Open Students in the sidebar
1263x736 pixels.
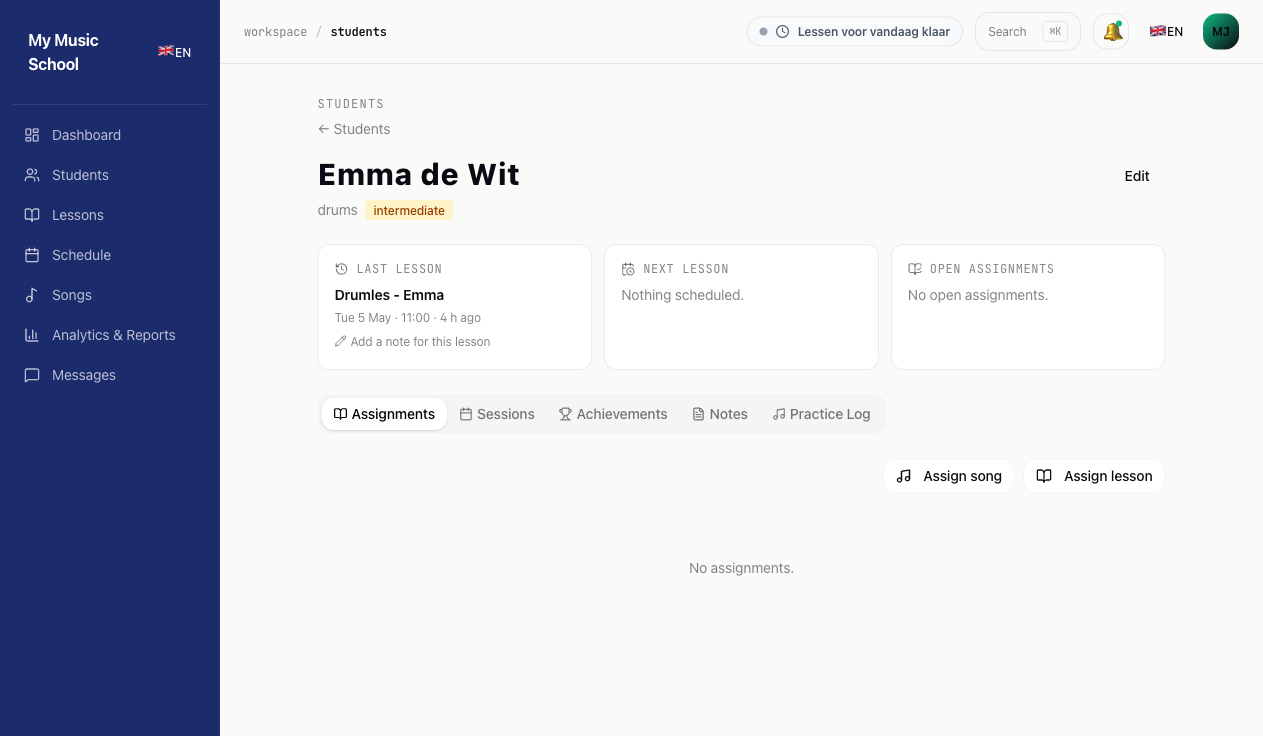[110, 175]
